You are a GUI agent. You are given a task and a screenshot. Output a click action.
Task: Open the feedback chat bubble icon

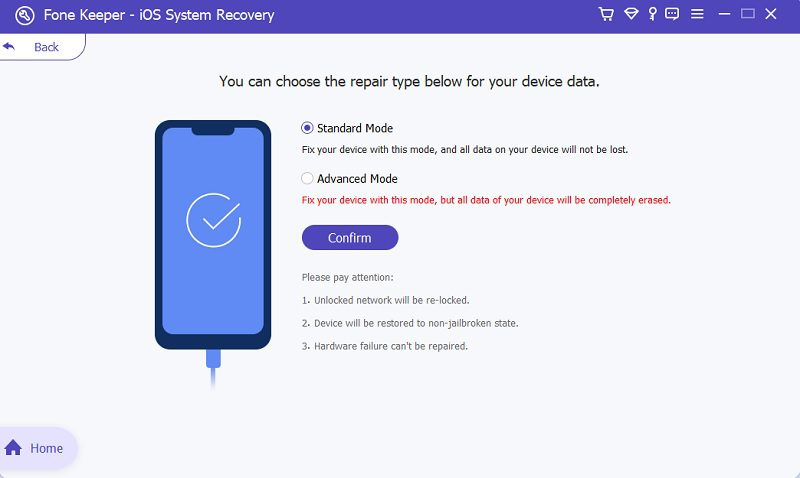[672, 15]
